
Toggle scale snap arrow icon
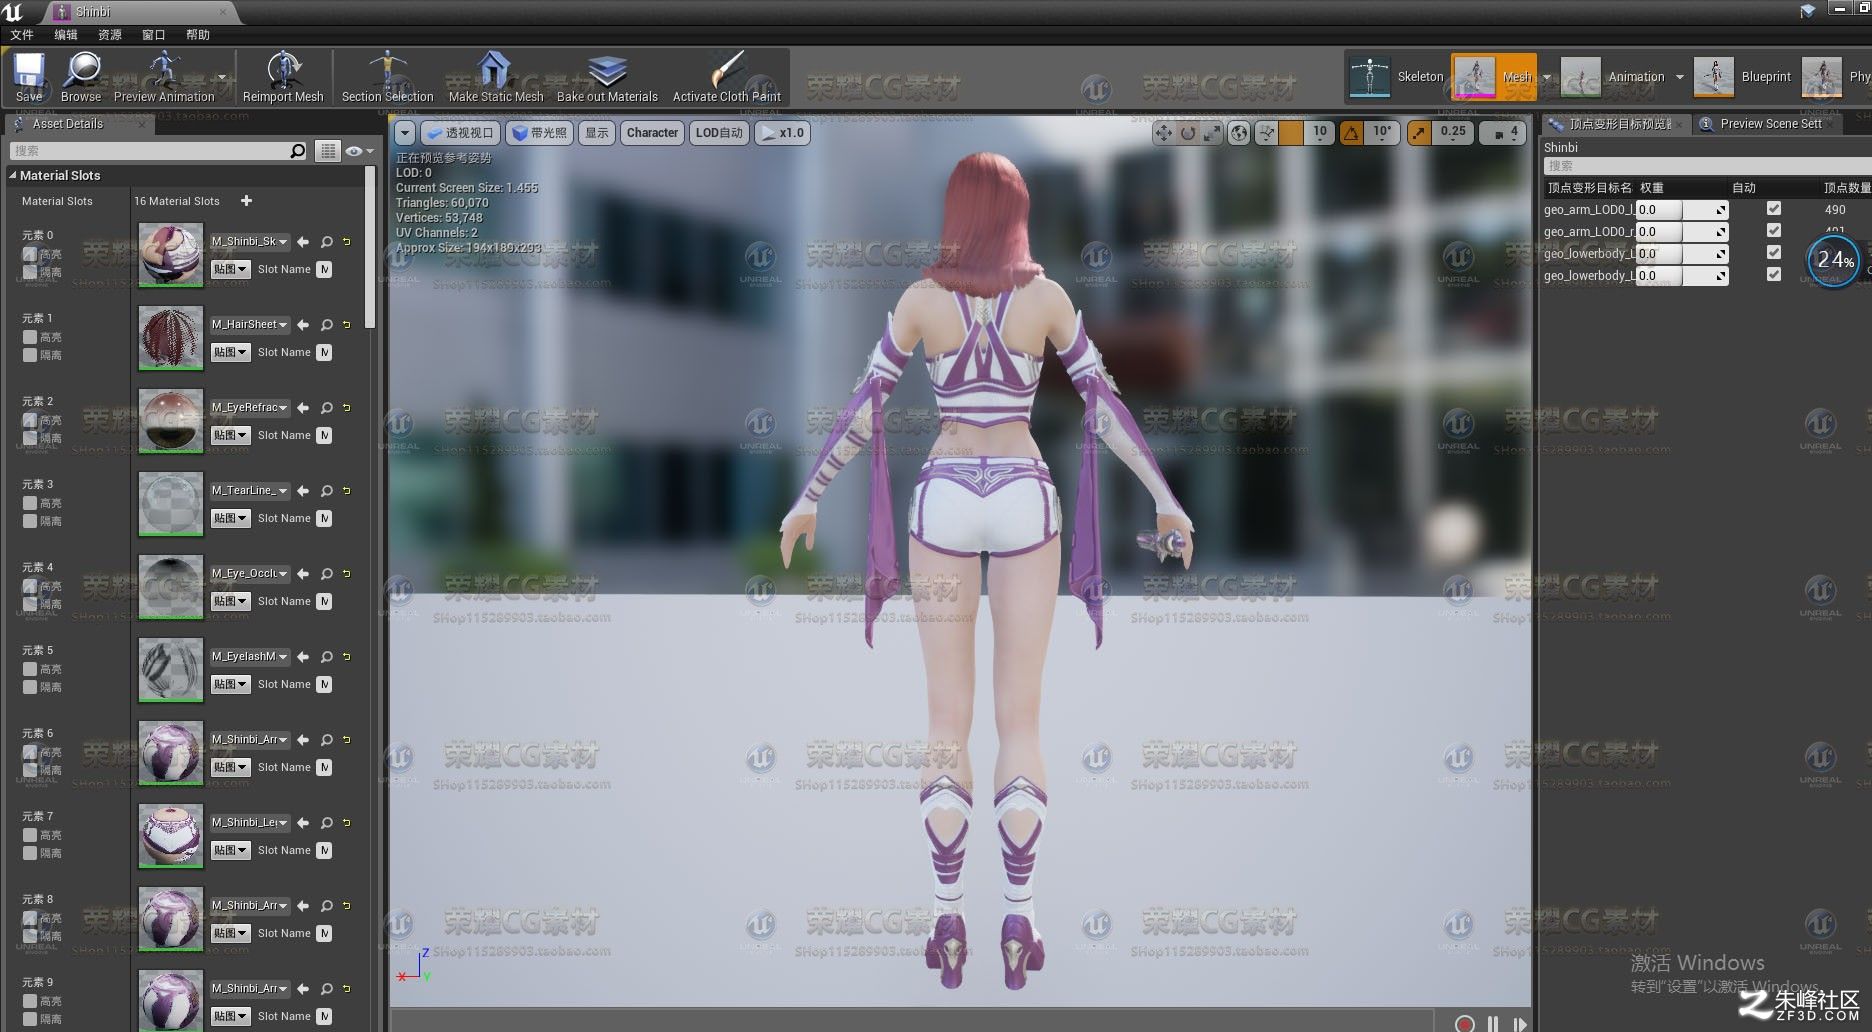1419,133
